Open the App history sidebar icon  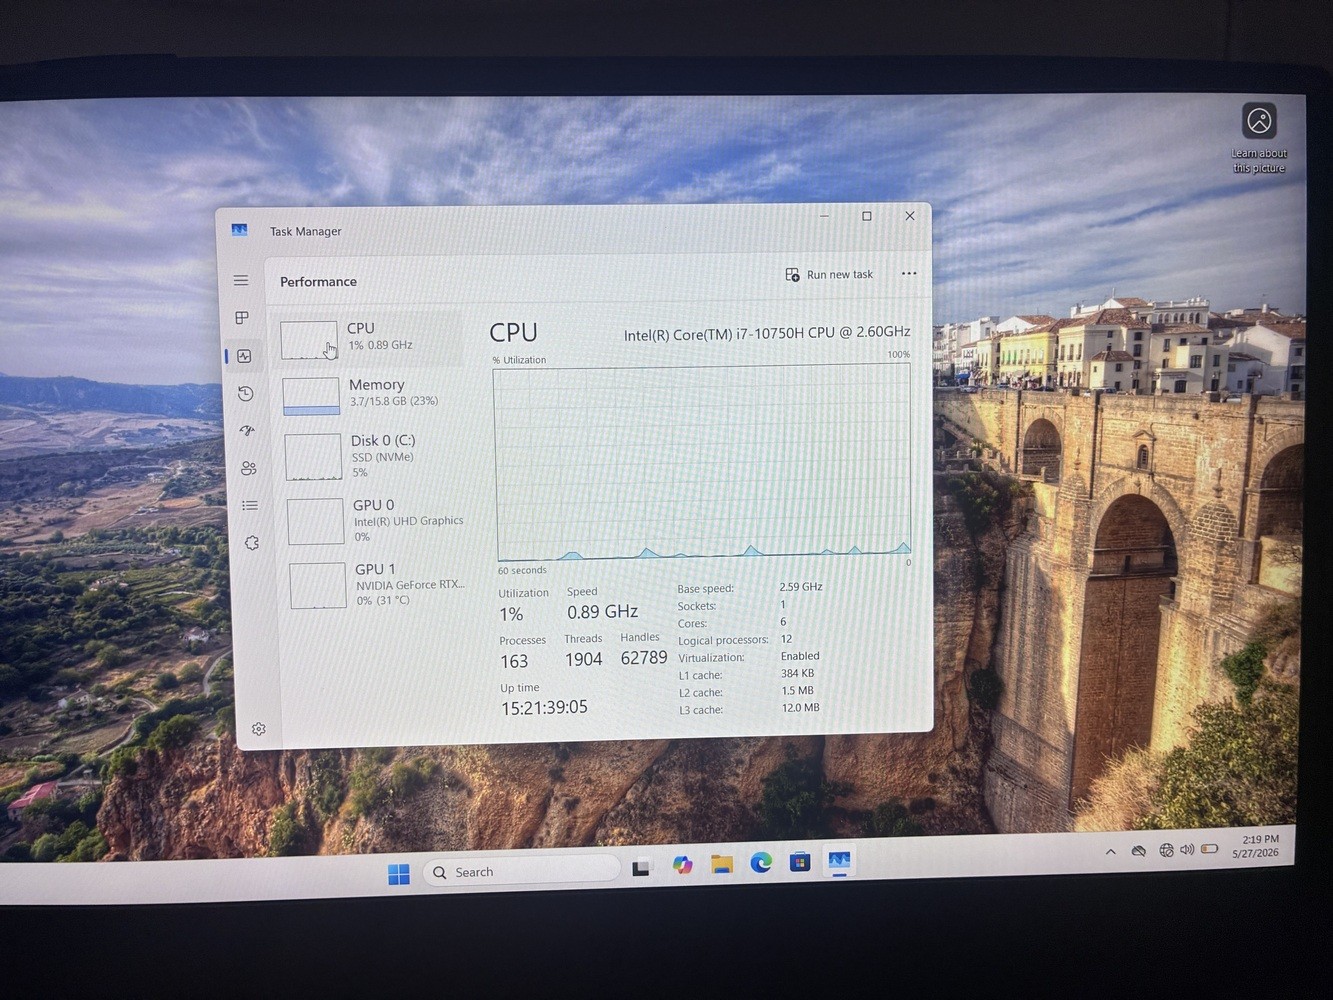(x=246, y=394)
